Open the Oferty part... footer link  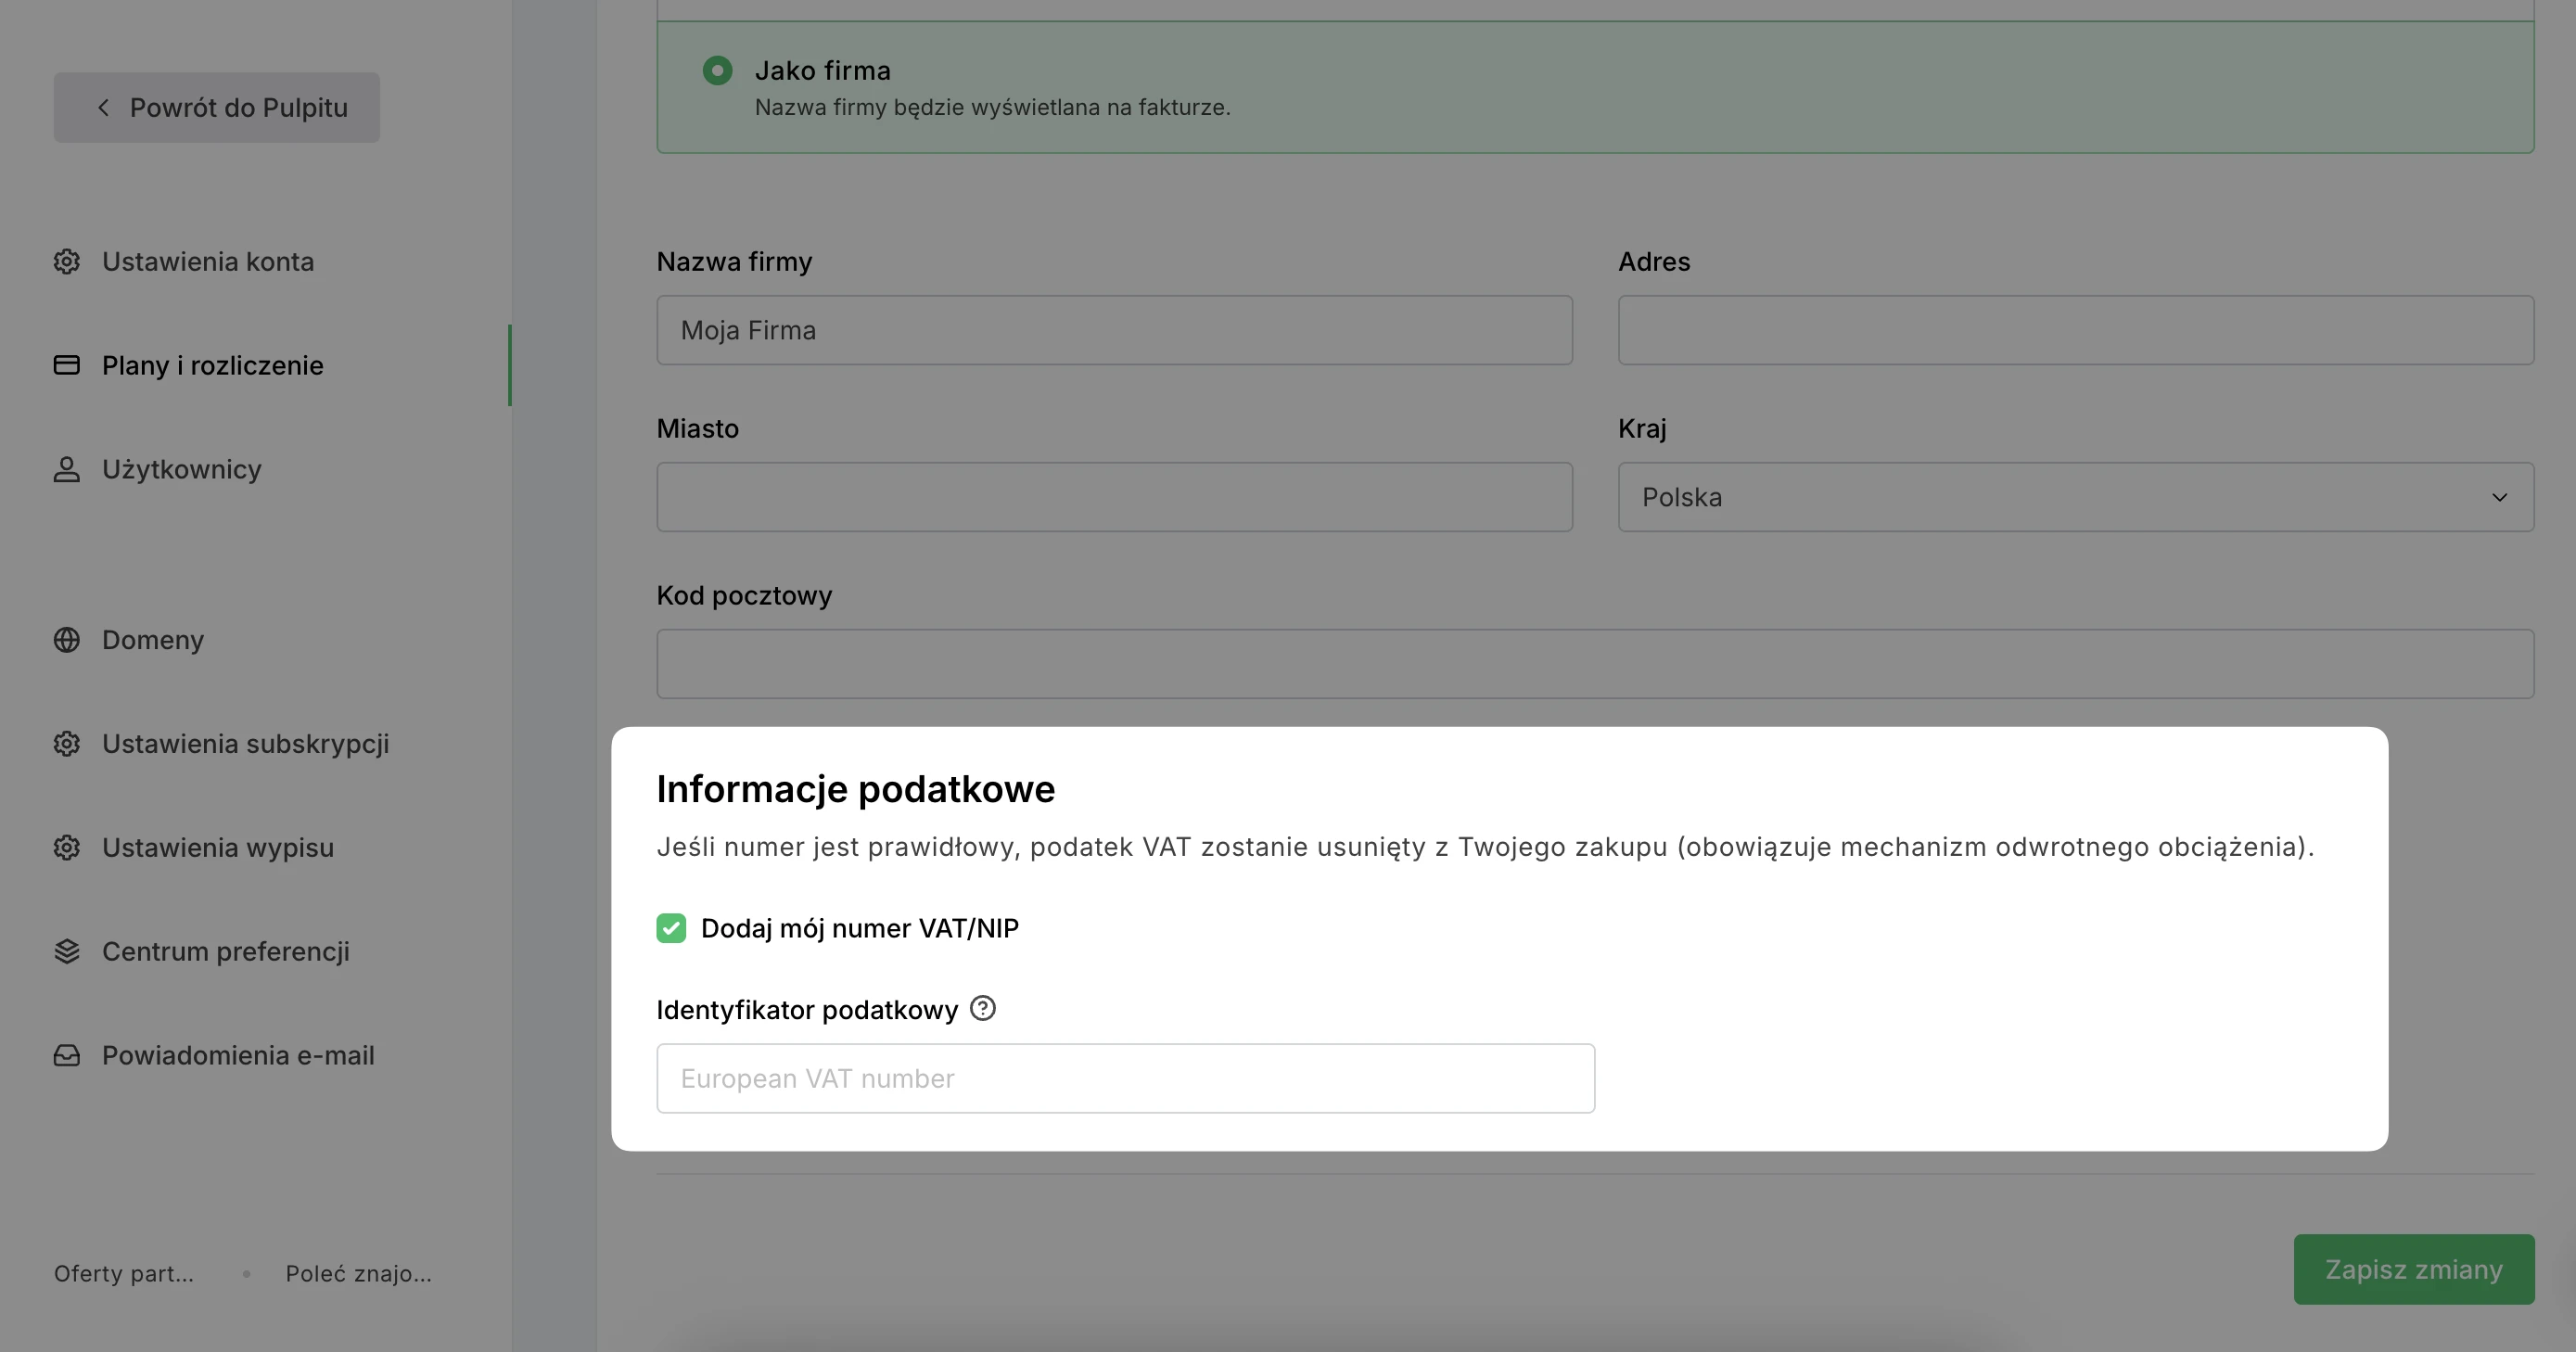(x=124, y=1273)
